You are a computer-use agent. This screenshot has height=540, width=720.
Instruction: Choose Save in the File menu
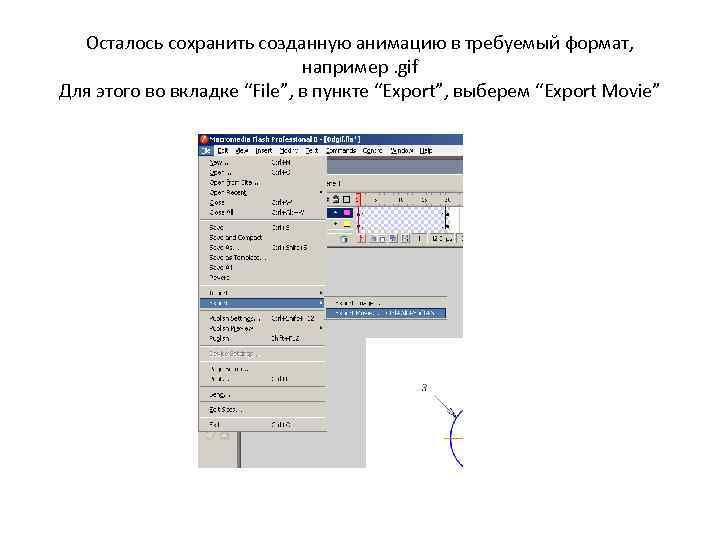[x=263, y=228]
